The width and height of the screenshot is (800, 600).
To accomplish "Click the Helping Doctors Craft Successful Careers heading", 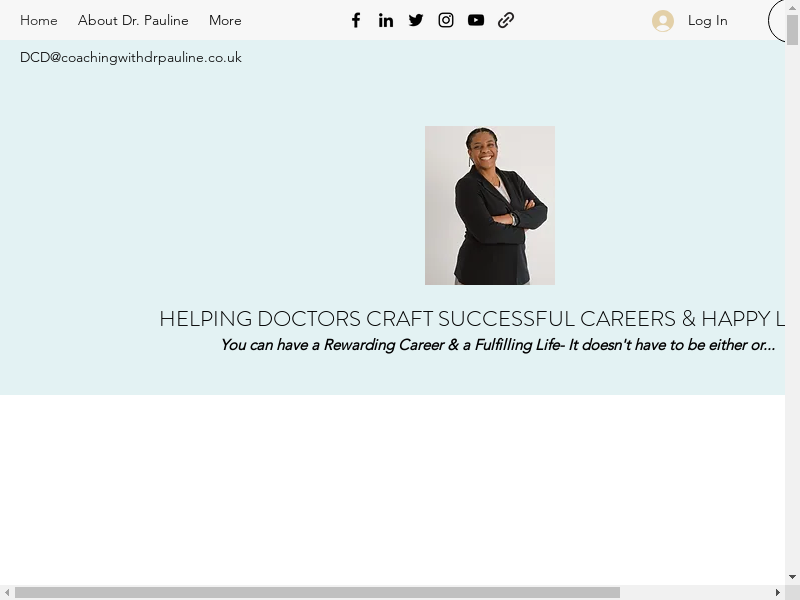I will point(472,319).
